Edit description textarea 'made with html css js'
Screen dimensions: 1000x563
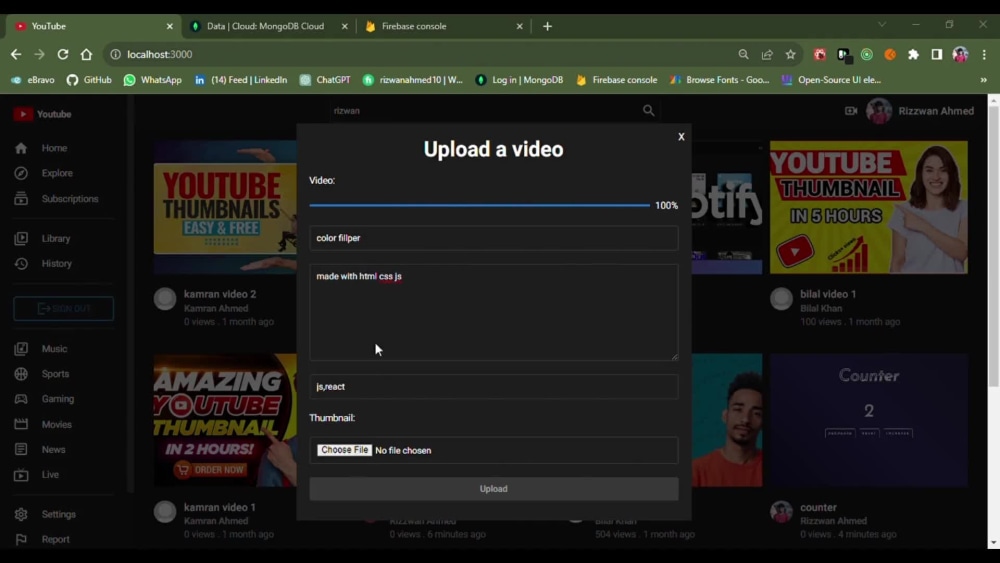point(494,312)
